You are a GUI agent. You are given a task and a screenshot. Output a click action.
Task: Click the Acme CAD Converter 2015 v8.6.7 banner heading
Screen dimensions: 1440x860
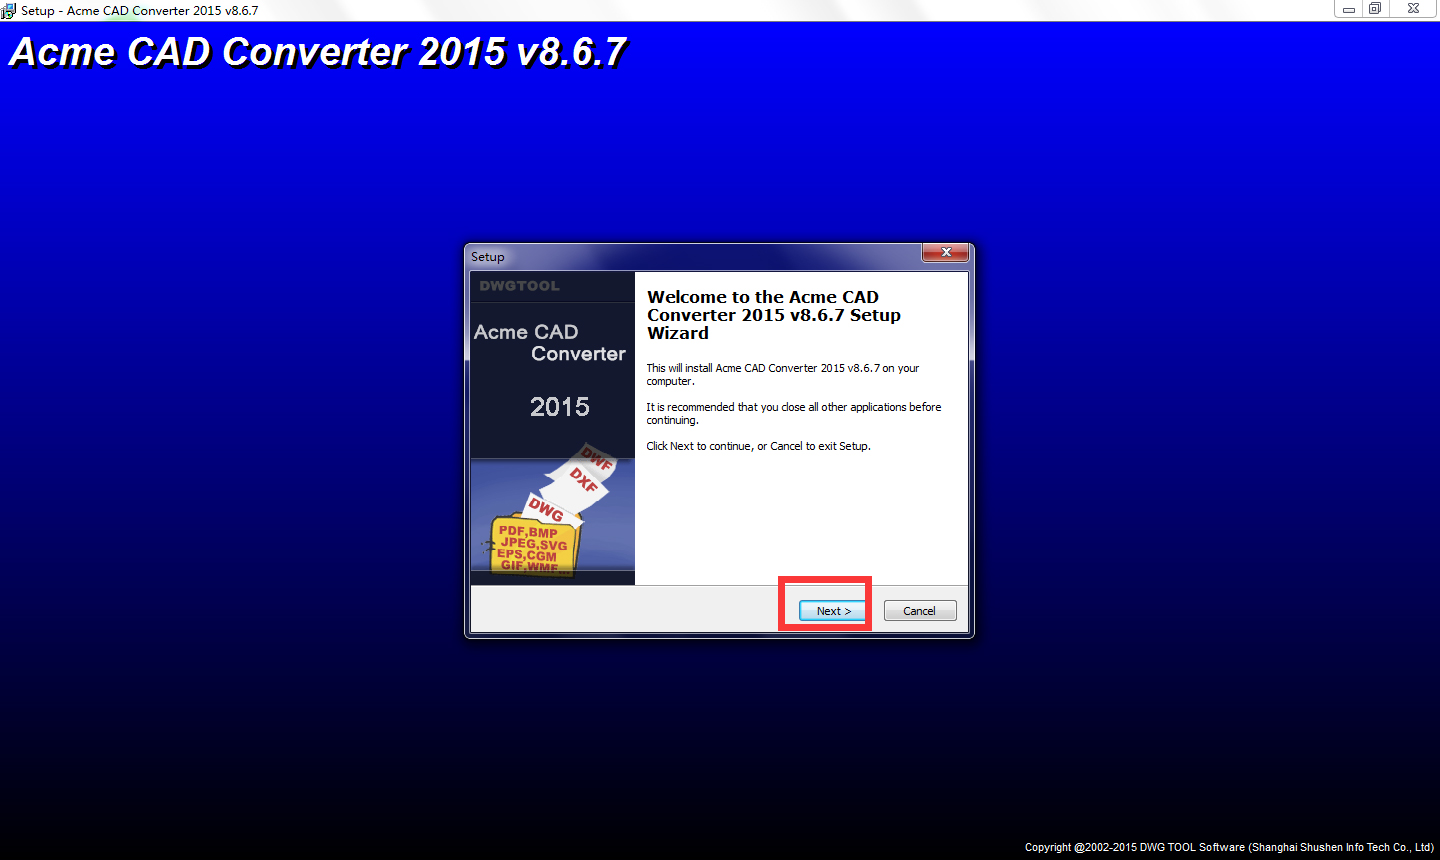pos(317,52)
